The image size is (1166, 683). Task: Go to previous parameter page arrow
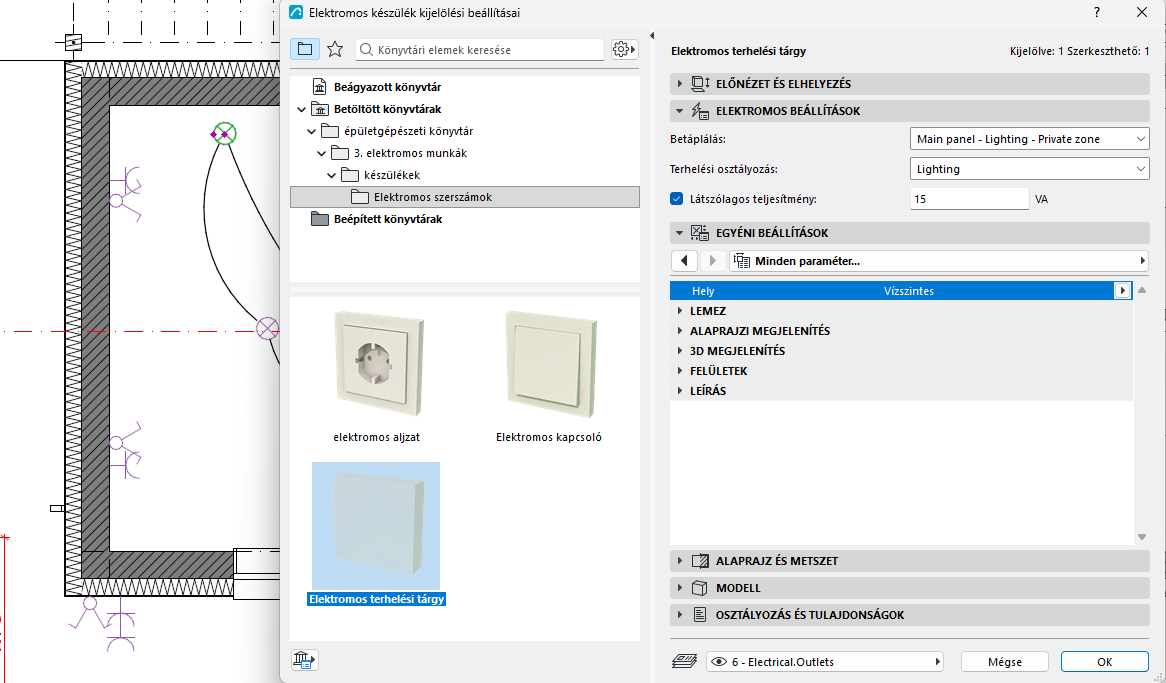[684, 261]
